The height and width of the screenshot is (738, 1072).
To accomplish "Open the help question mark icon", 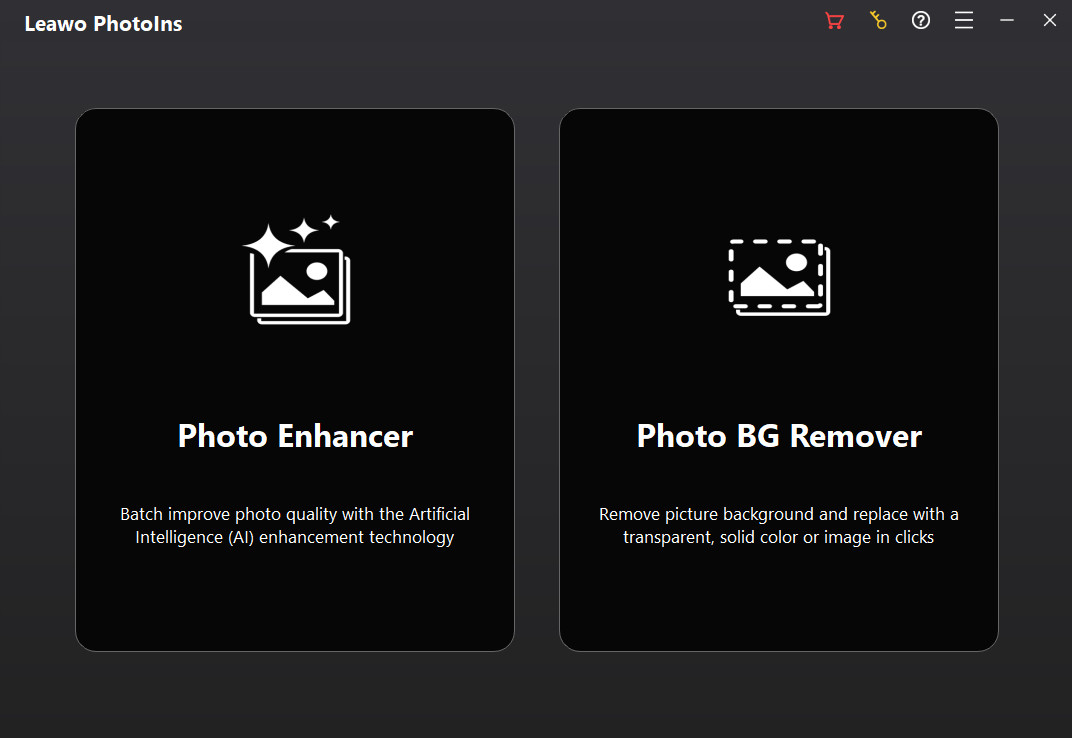I will [x=921, y=21].
